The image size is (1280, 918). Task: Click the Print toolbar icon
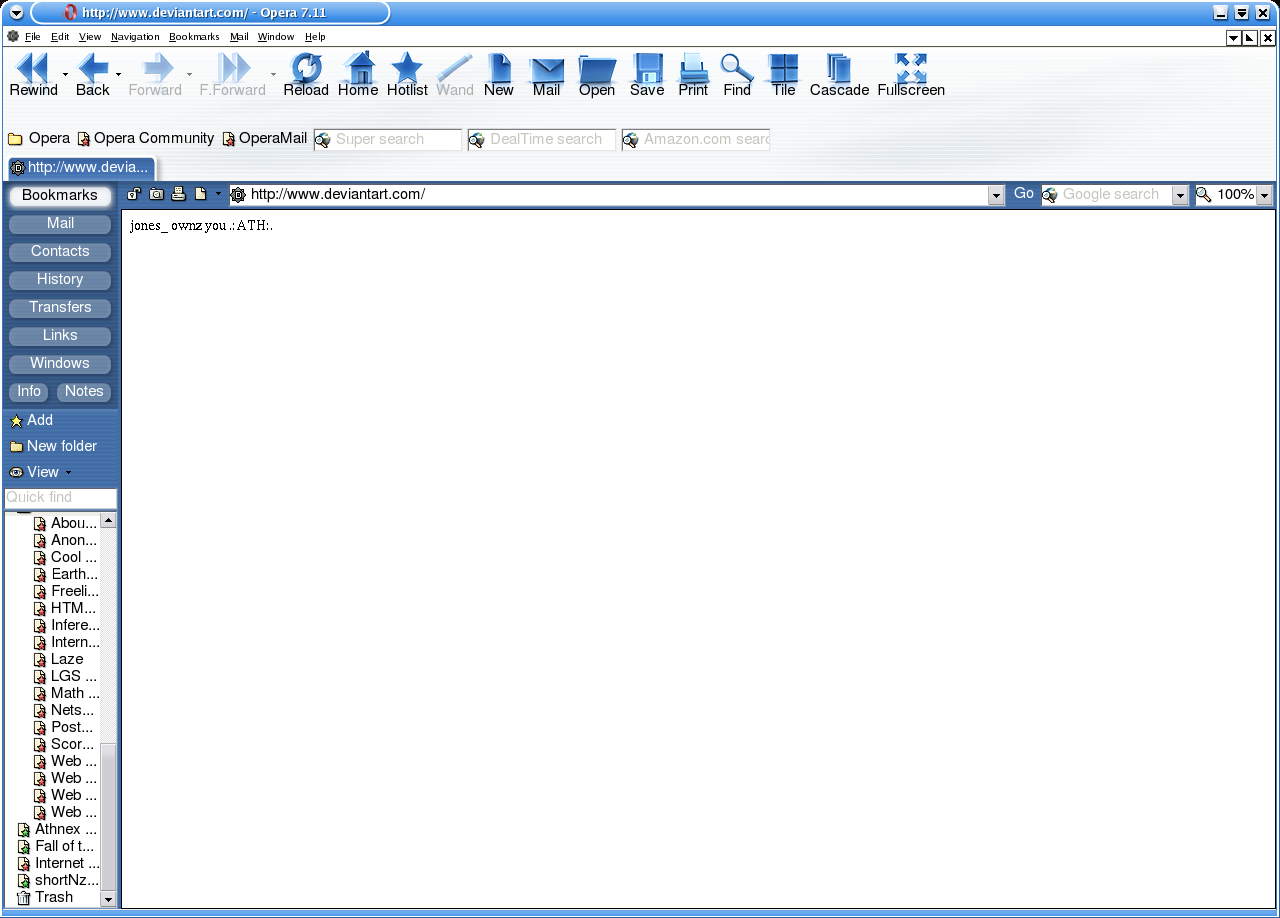coord(693,68)
